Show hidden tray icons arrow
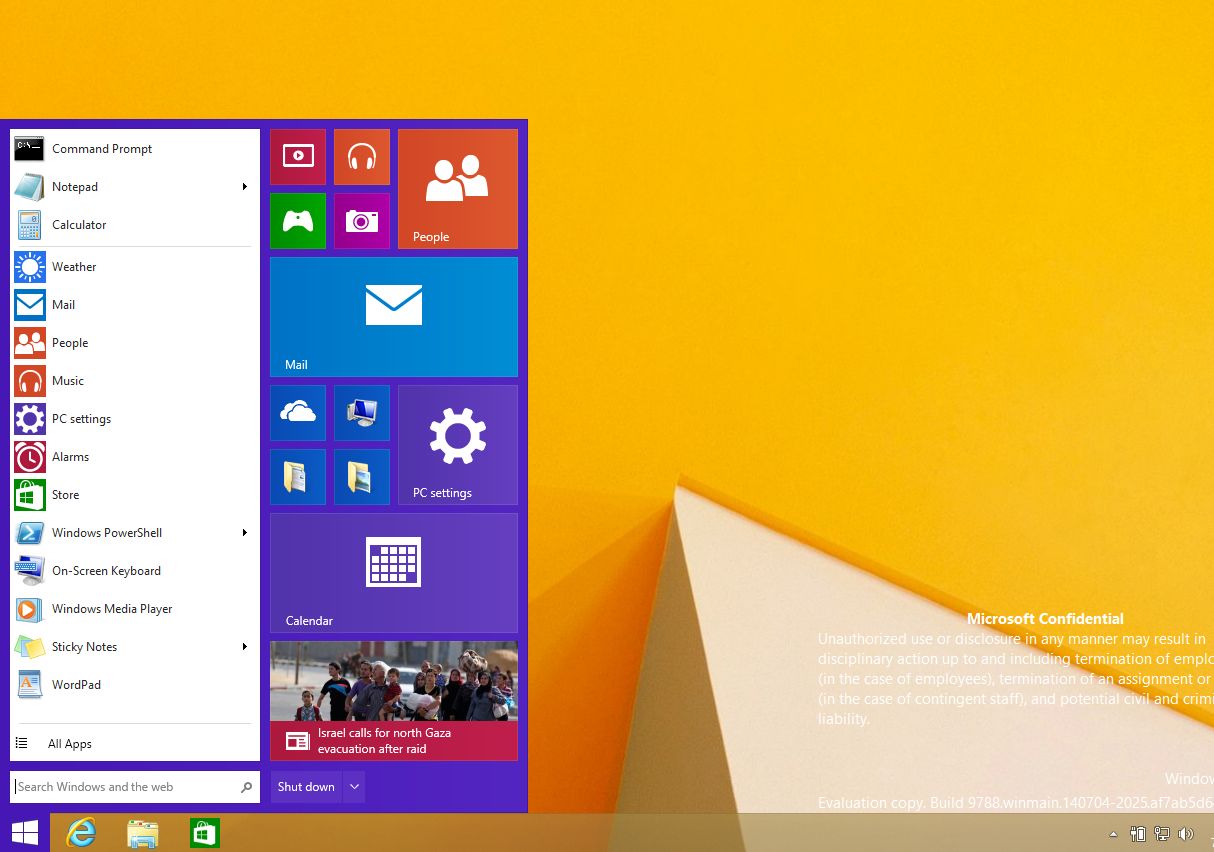This screenshot has height=852, width=1214. (1113, 834)
